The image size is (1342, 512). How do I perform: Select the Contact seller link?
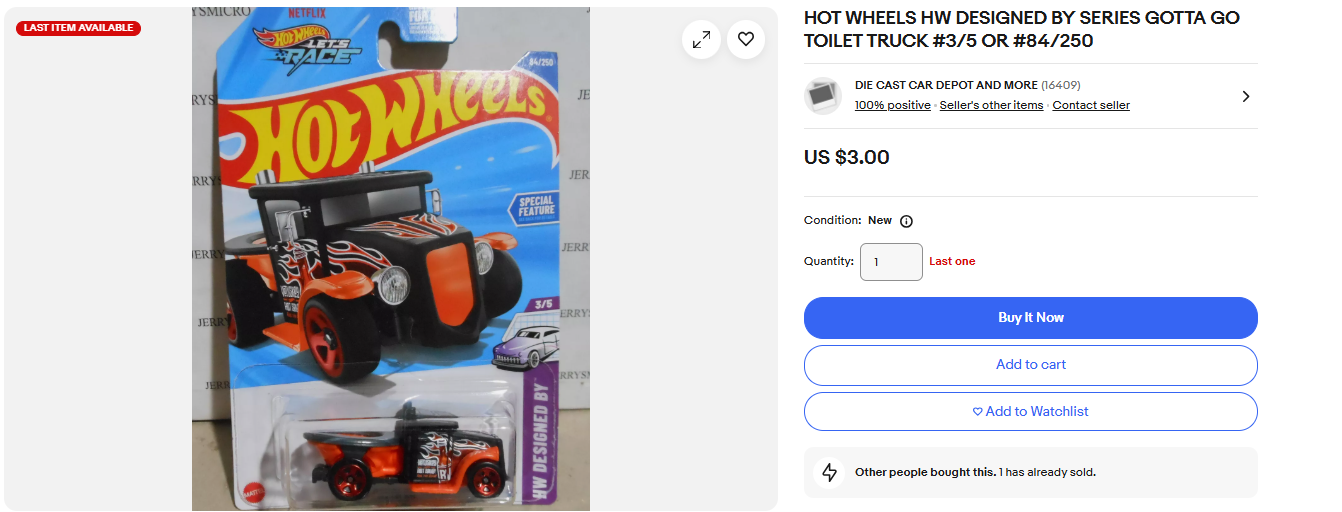point(1091,105)
